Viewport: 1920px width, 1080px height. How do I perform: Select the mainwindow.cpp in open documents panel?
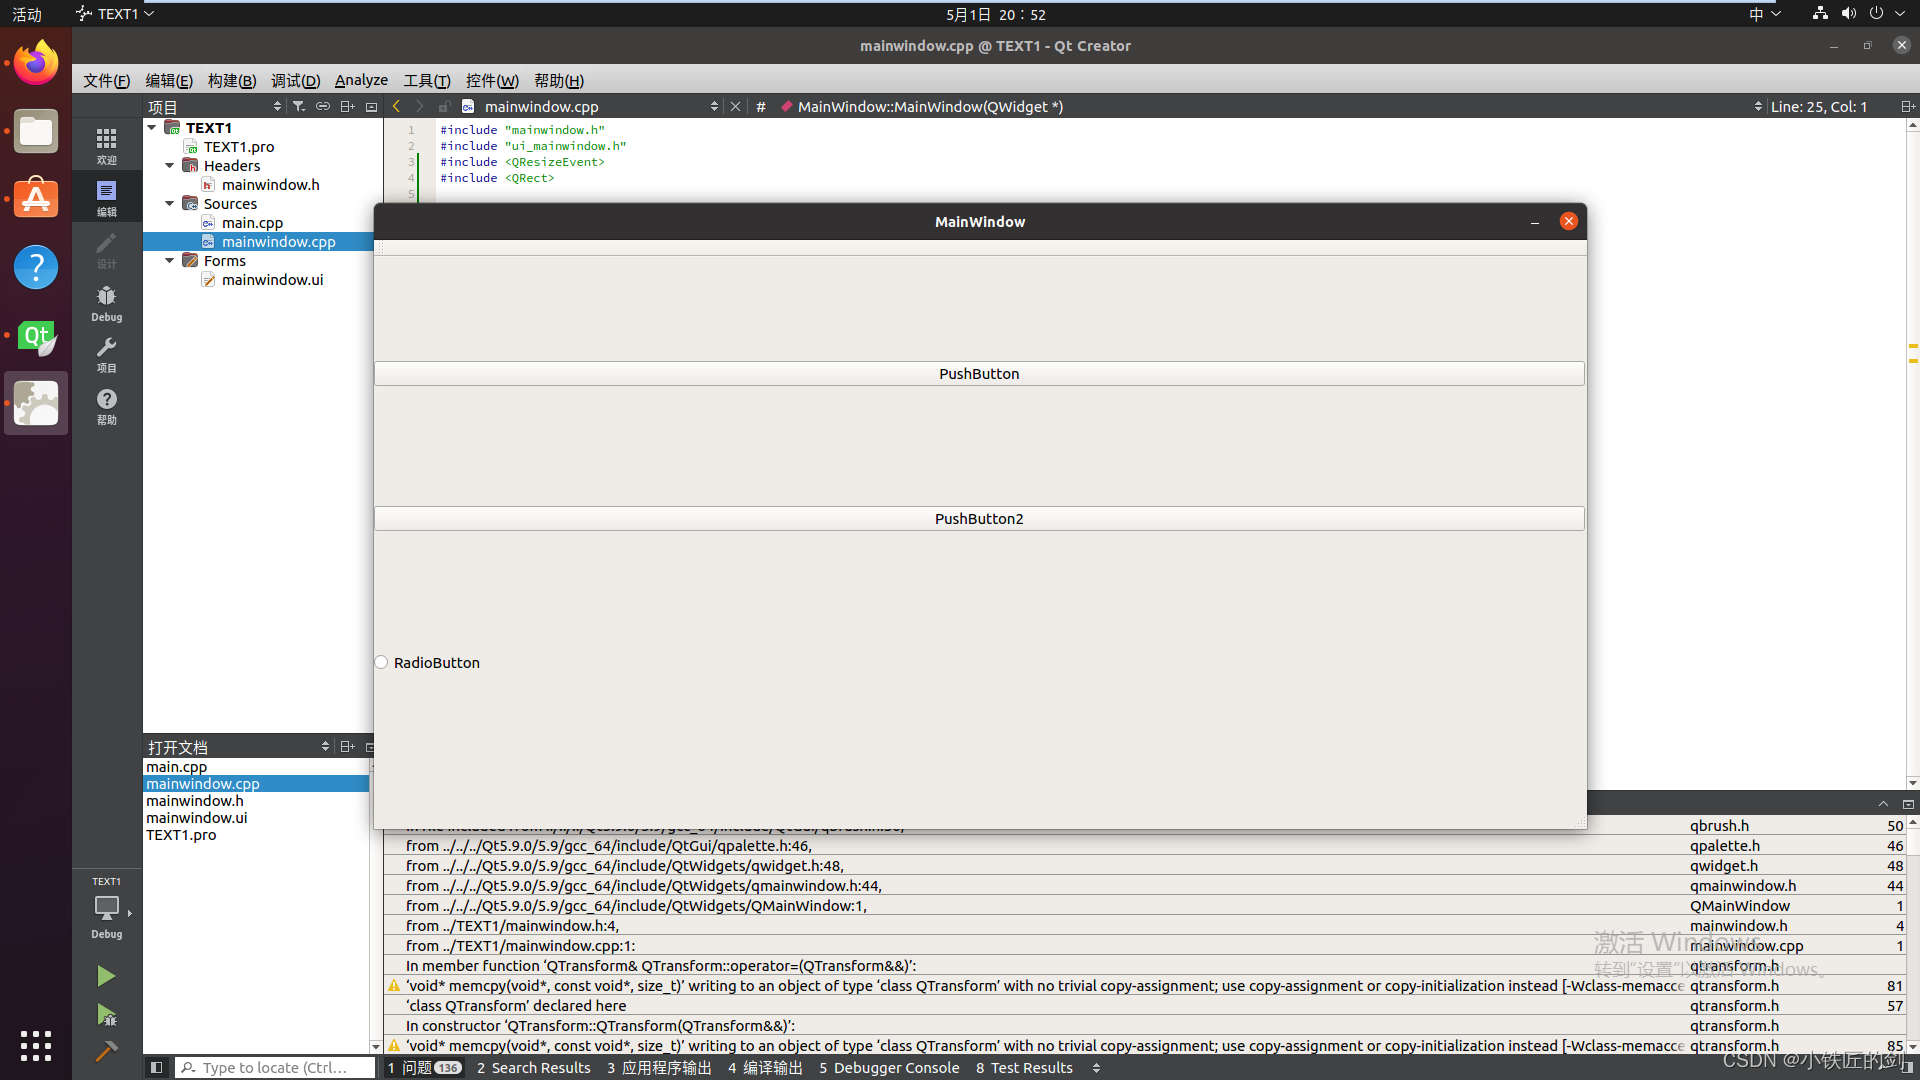202,782
